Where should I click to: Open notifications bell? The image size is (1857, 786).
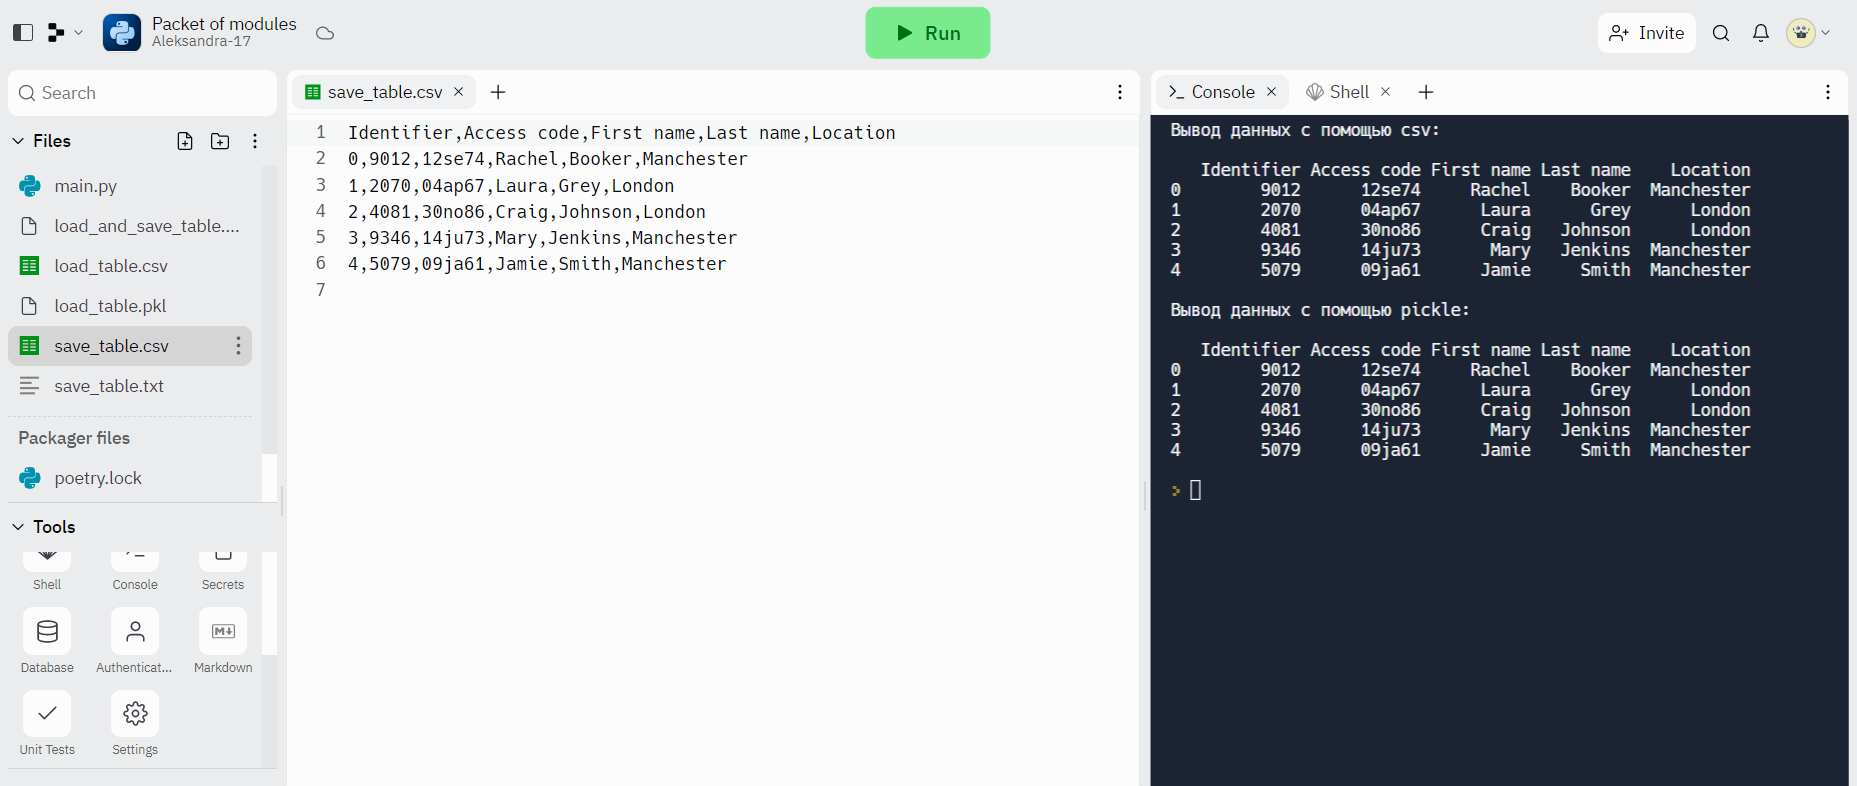[1761, 33]
